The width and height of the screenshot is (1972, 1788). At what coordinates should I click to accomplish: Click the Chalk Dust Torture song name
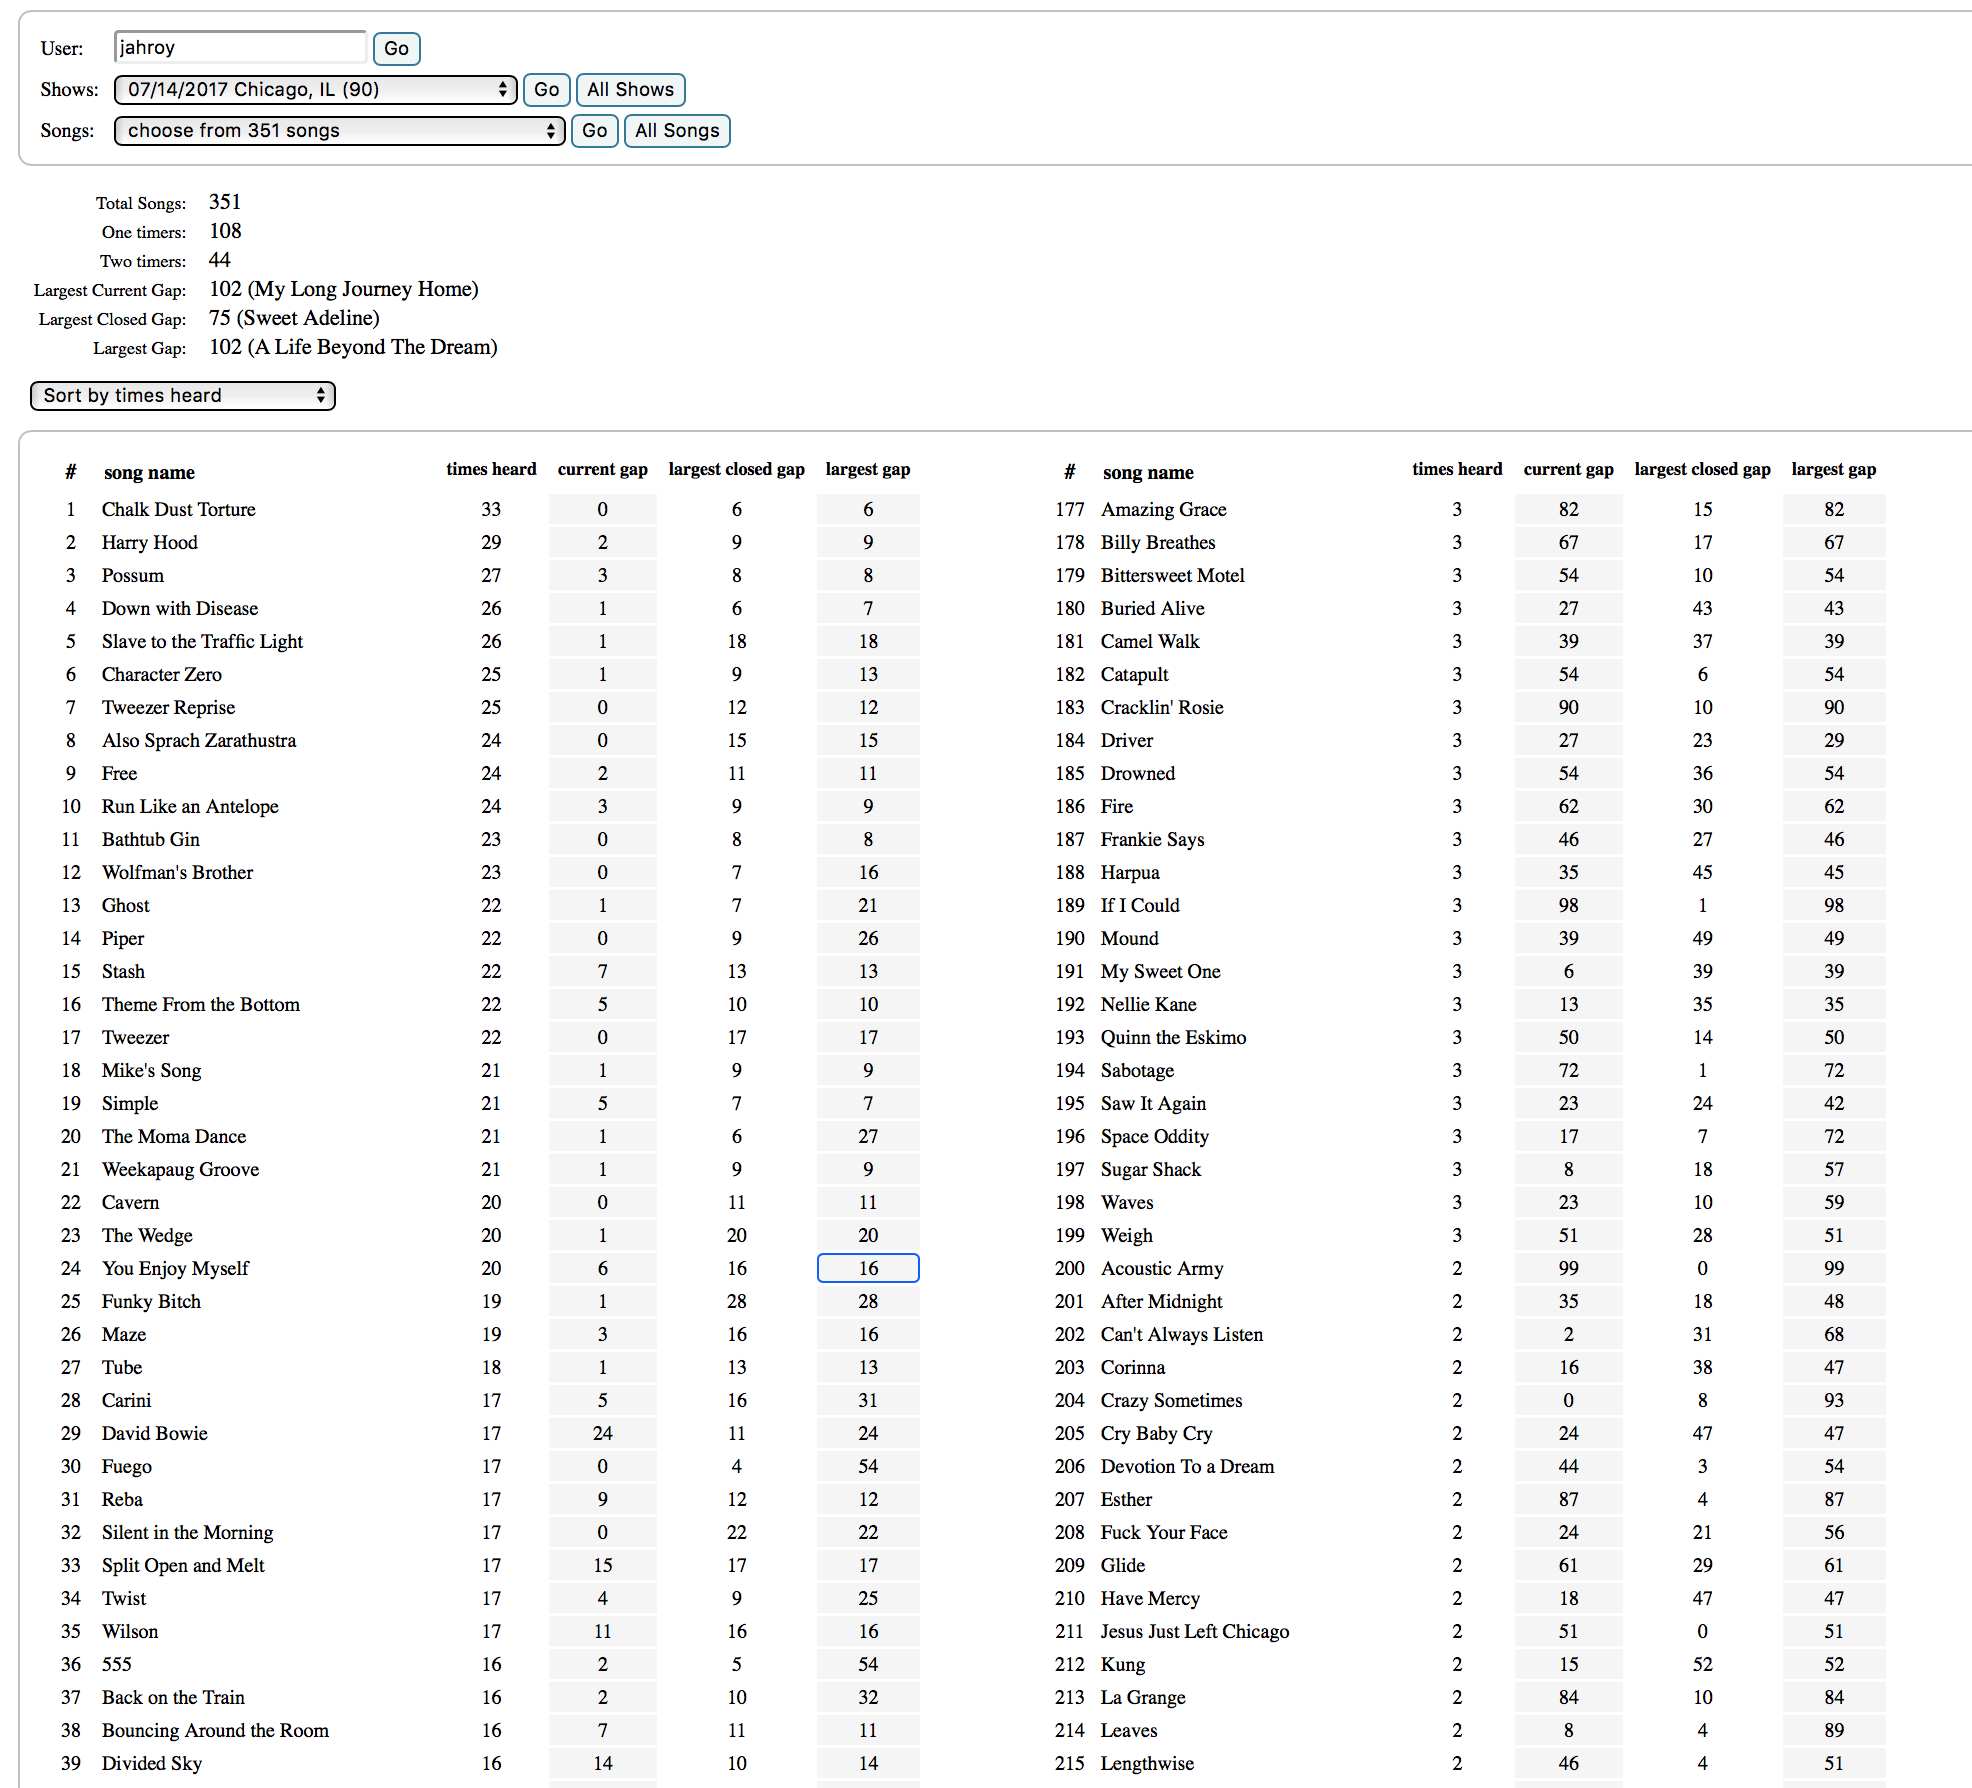pos(178,509)
